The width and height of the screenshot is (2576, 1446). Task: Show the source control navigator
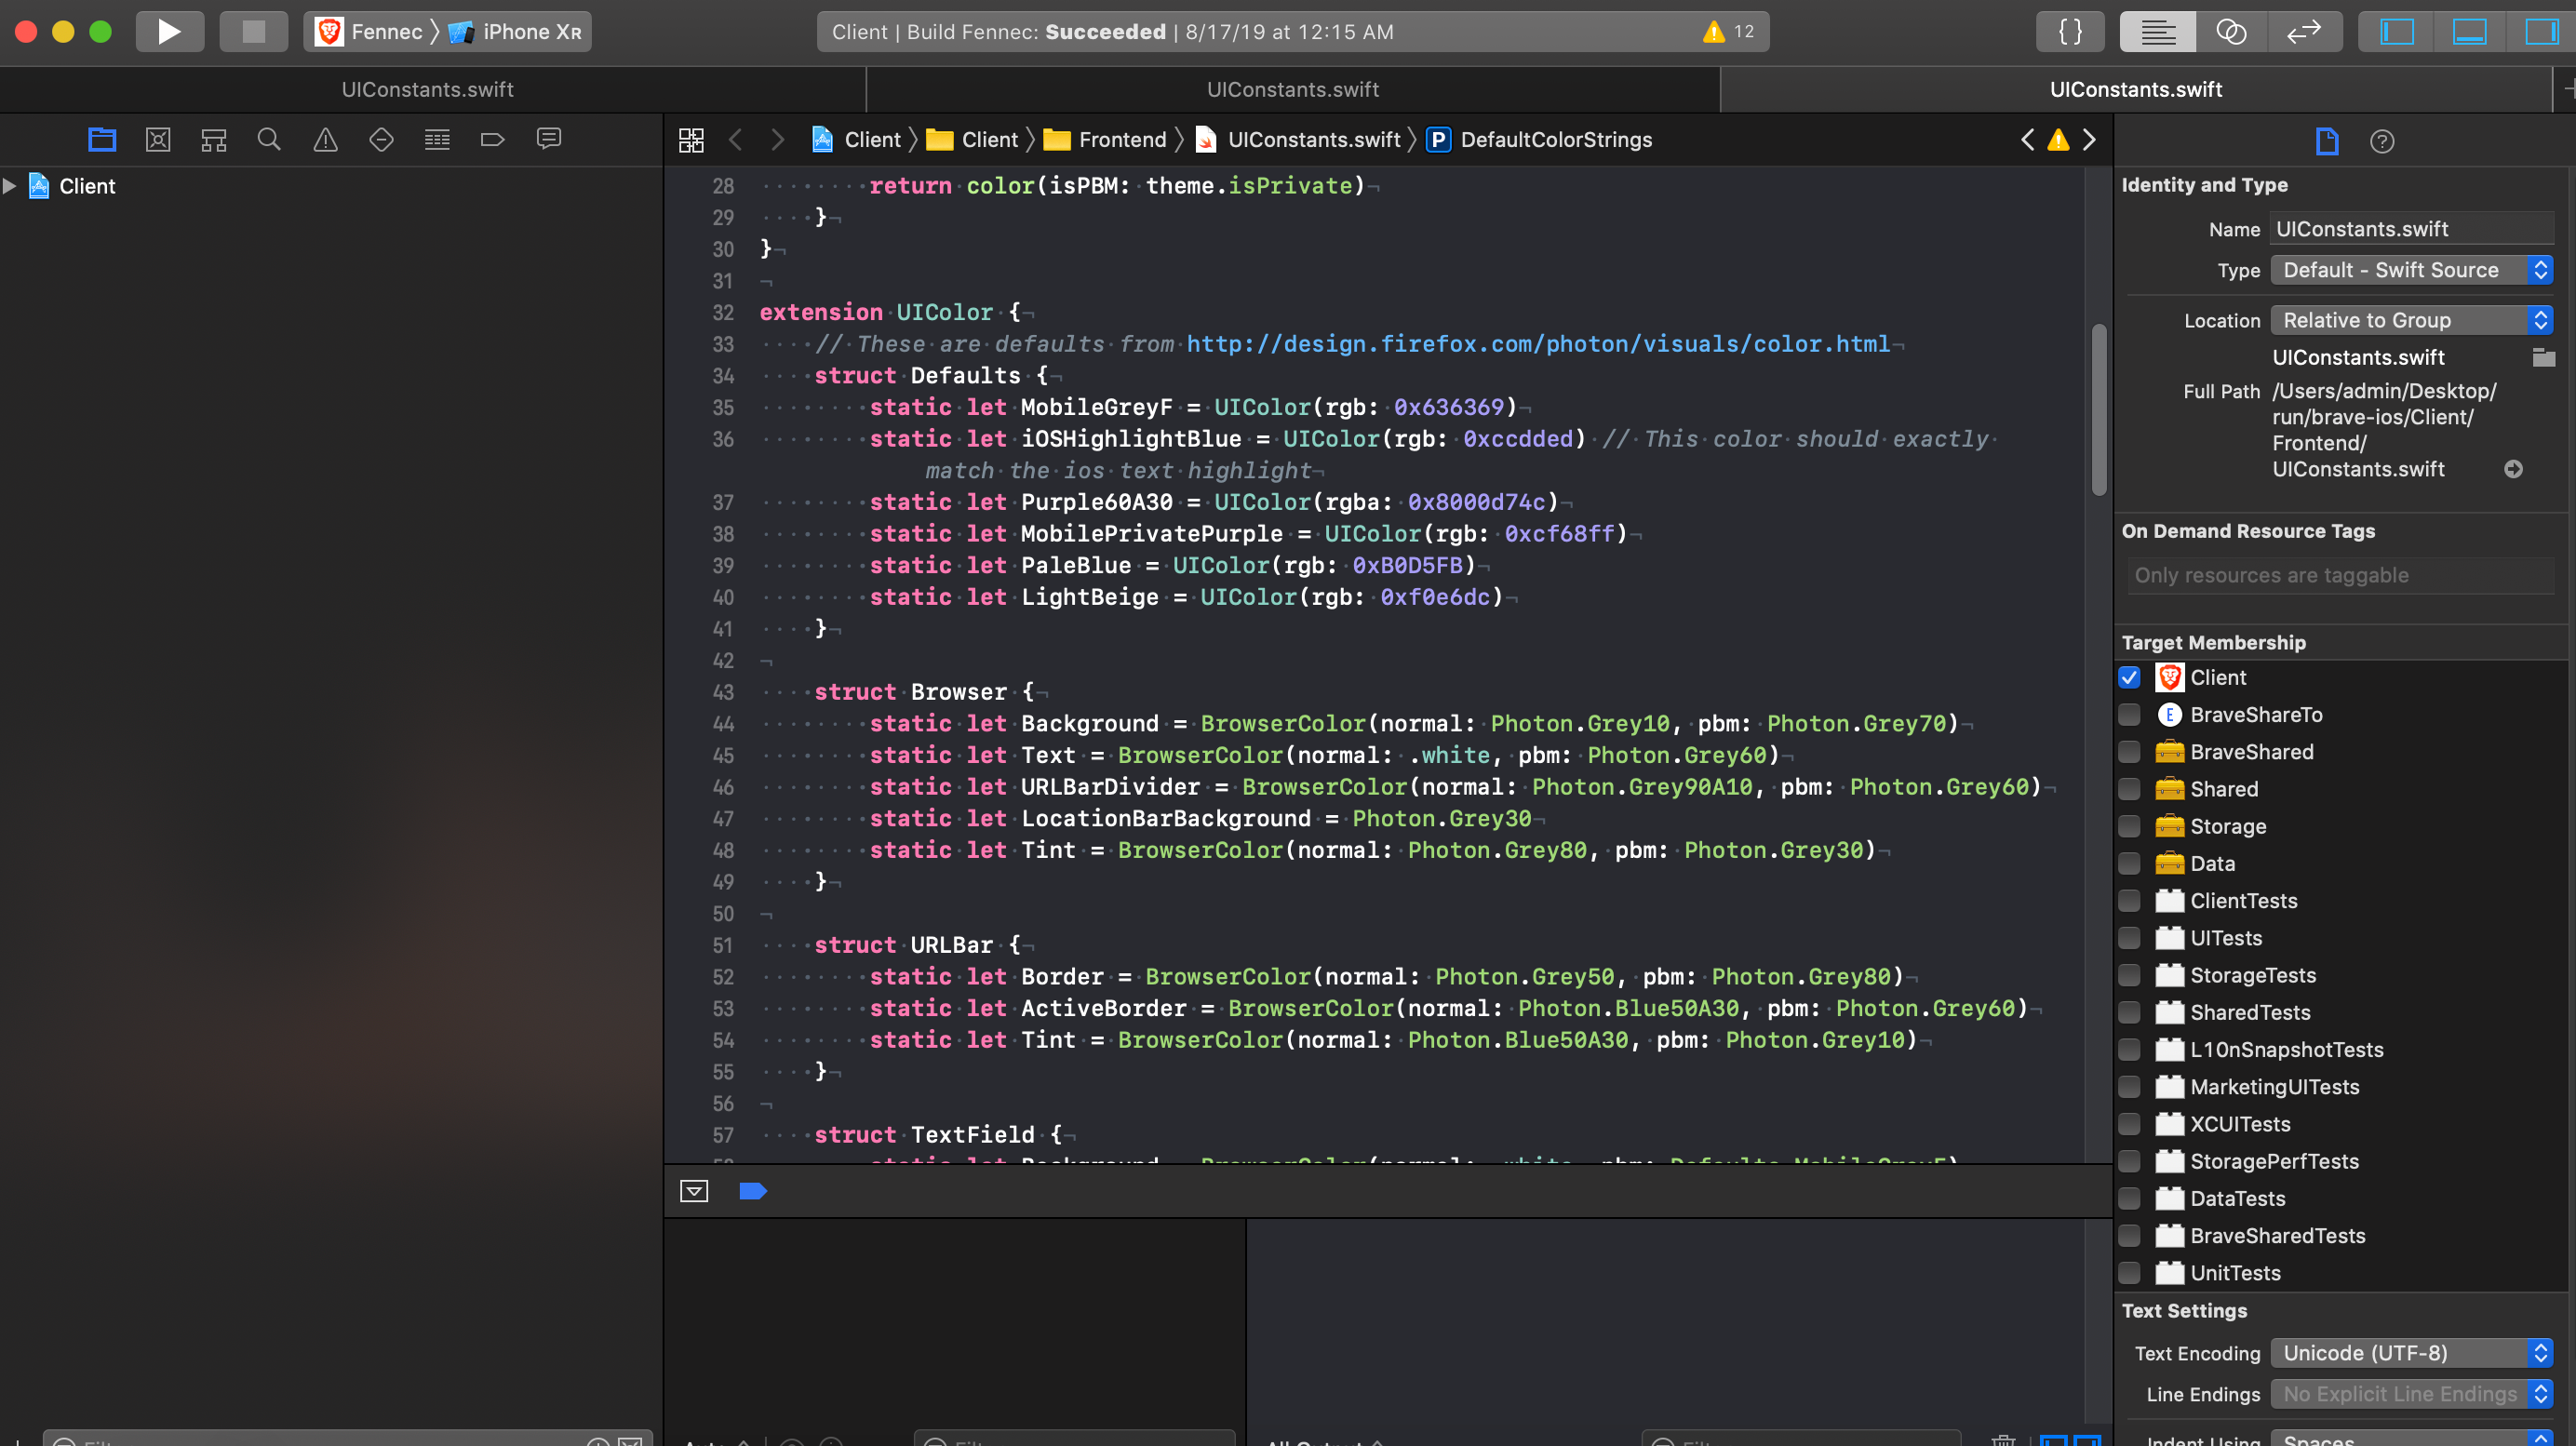[x=158, y=139]
